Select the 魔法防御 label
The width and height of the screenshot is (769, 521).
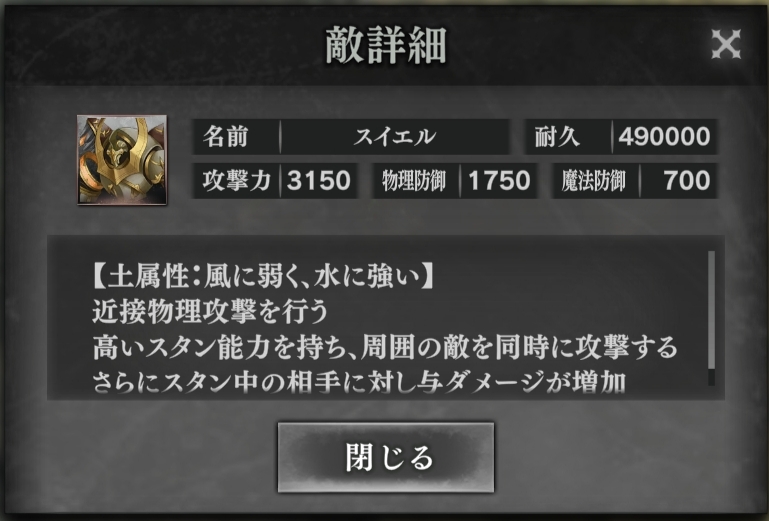click(x=594, y=181)
